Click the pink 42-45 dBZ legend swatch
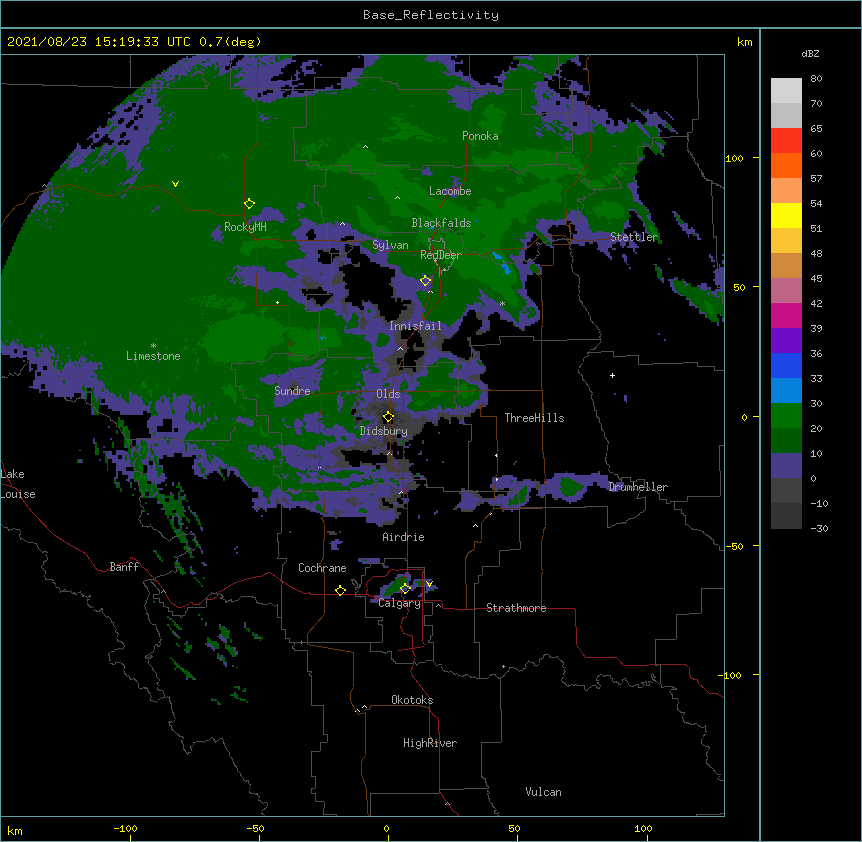 (x=786, y=290)
